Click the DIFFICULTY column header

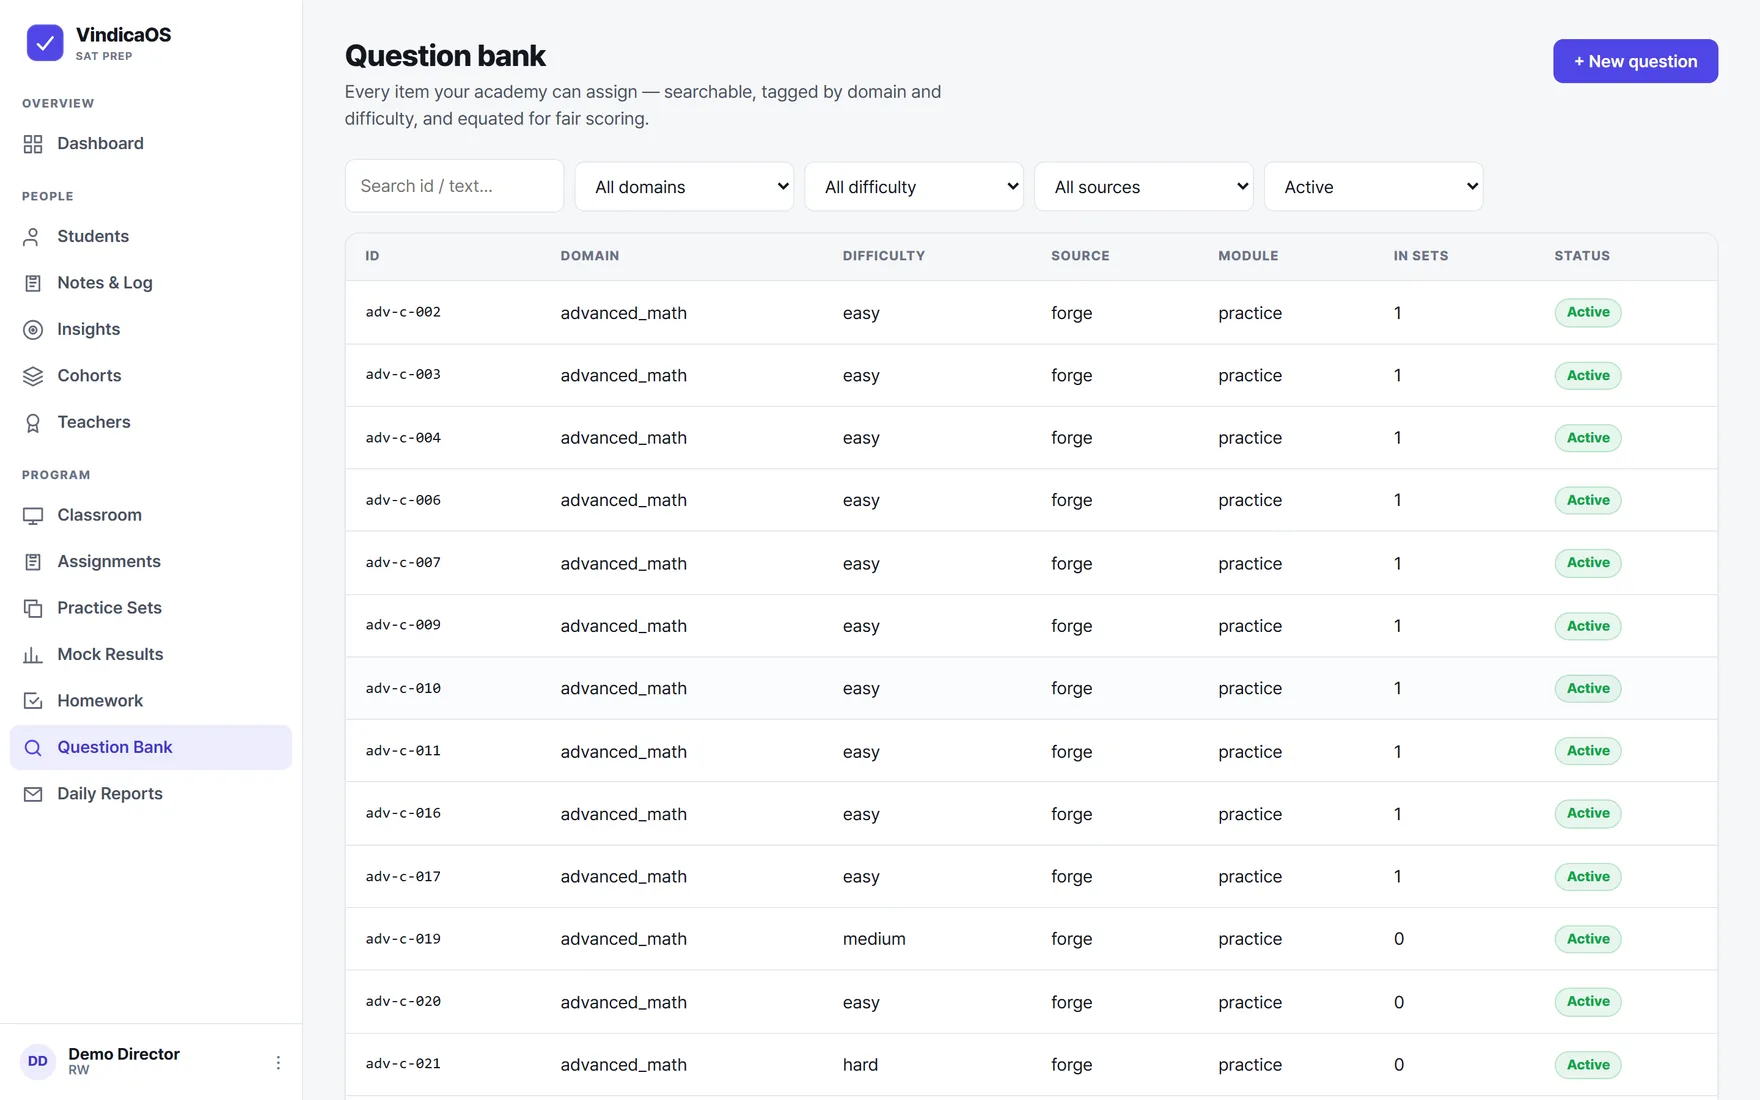tap(884, 256)
